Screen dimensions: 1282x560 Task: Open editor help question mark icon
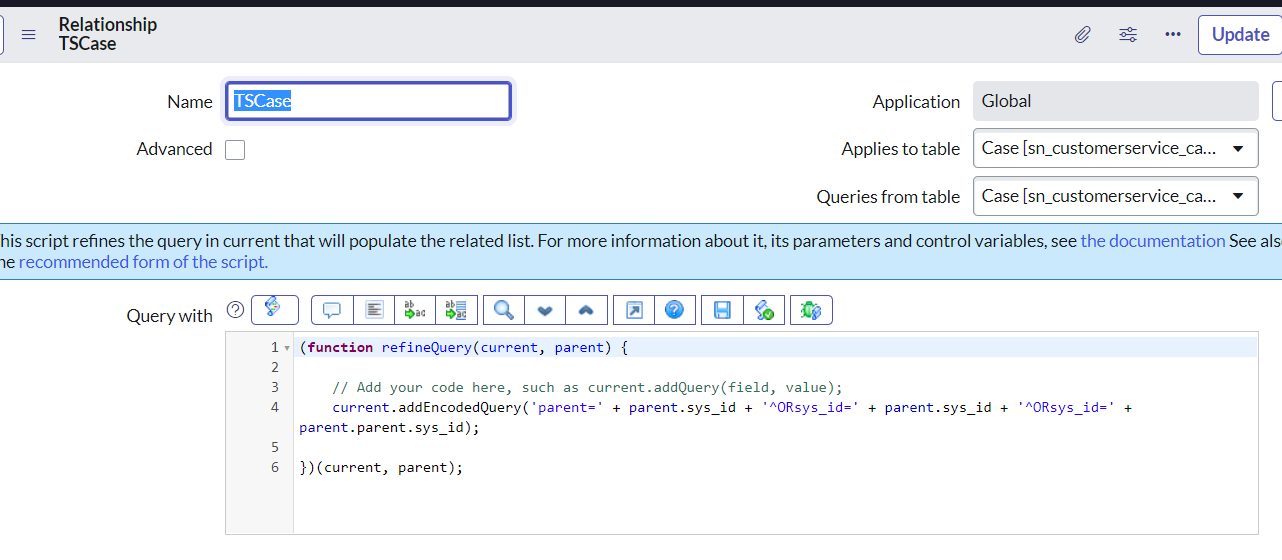(674, 311)
